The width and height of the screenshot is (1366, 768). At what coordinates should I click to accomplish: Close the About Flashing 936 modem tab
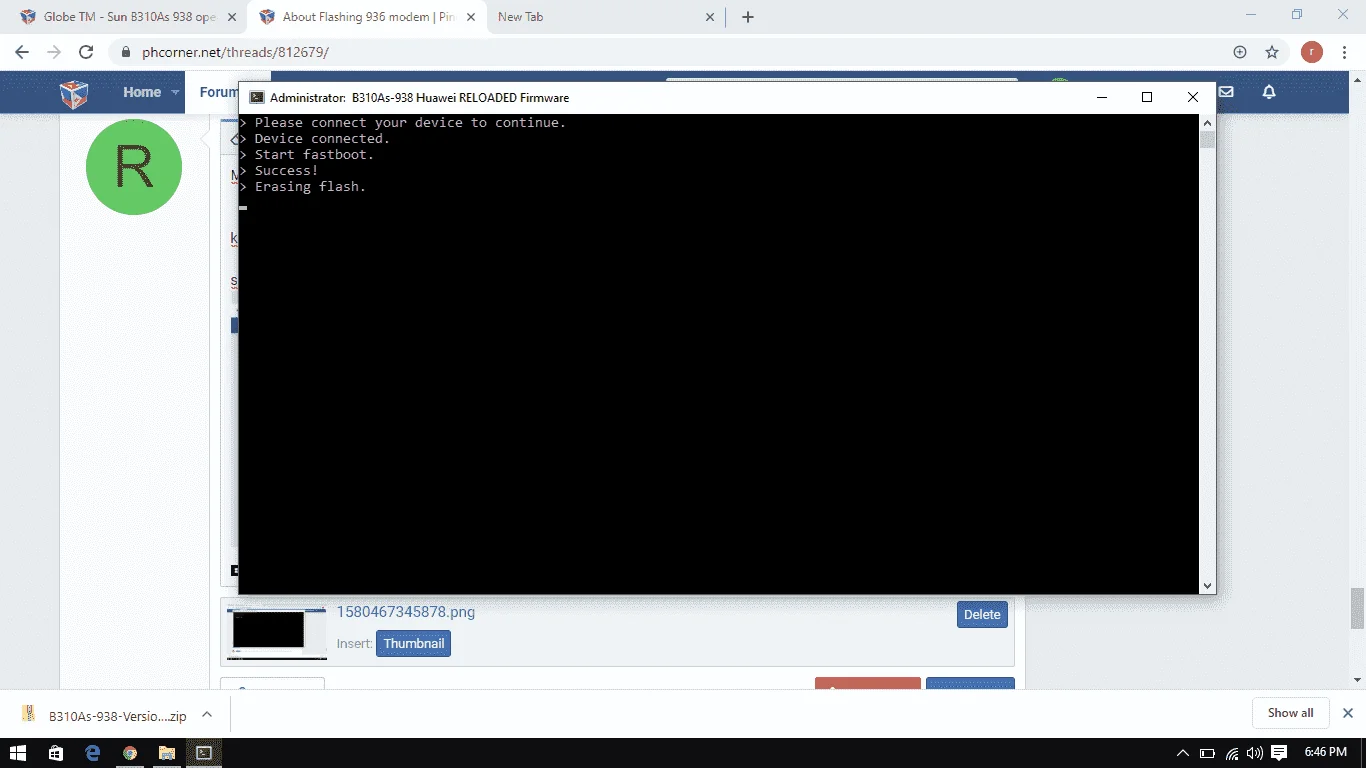click(471, 17)
